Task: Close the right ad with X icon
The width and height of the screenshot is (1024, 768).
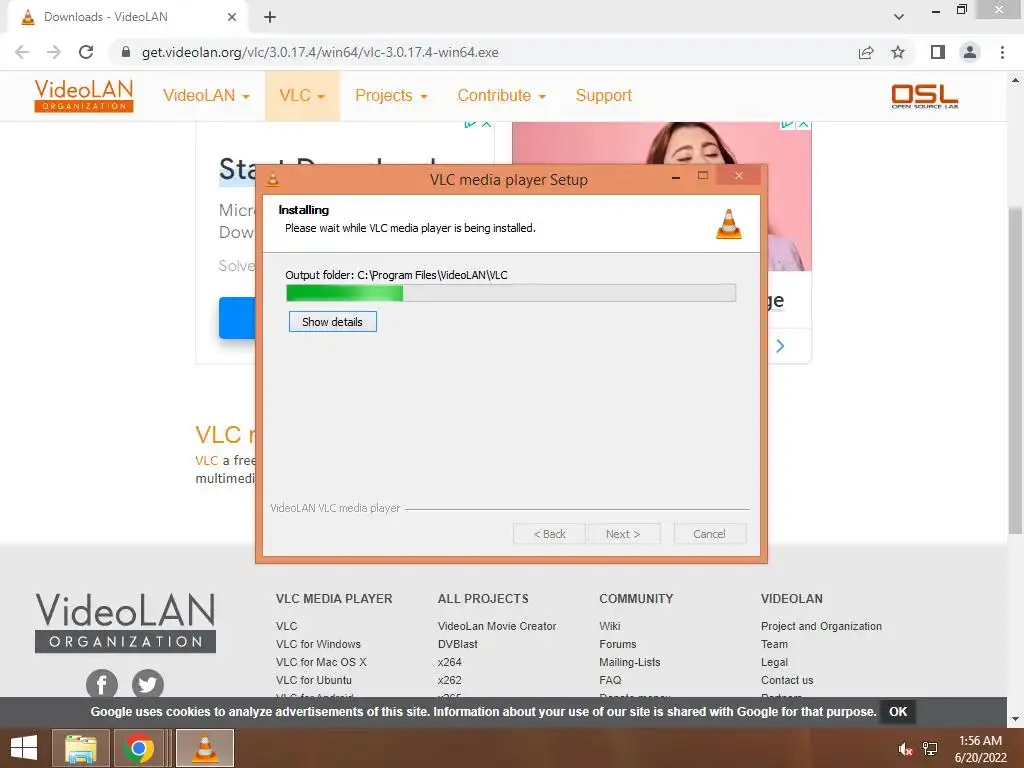Action: [x=804, y=124]
